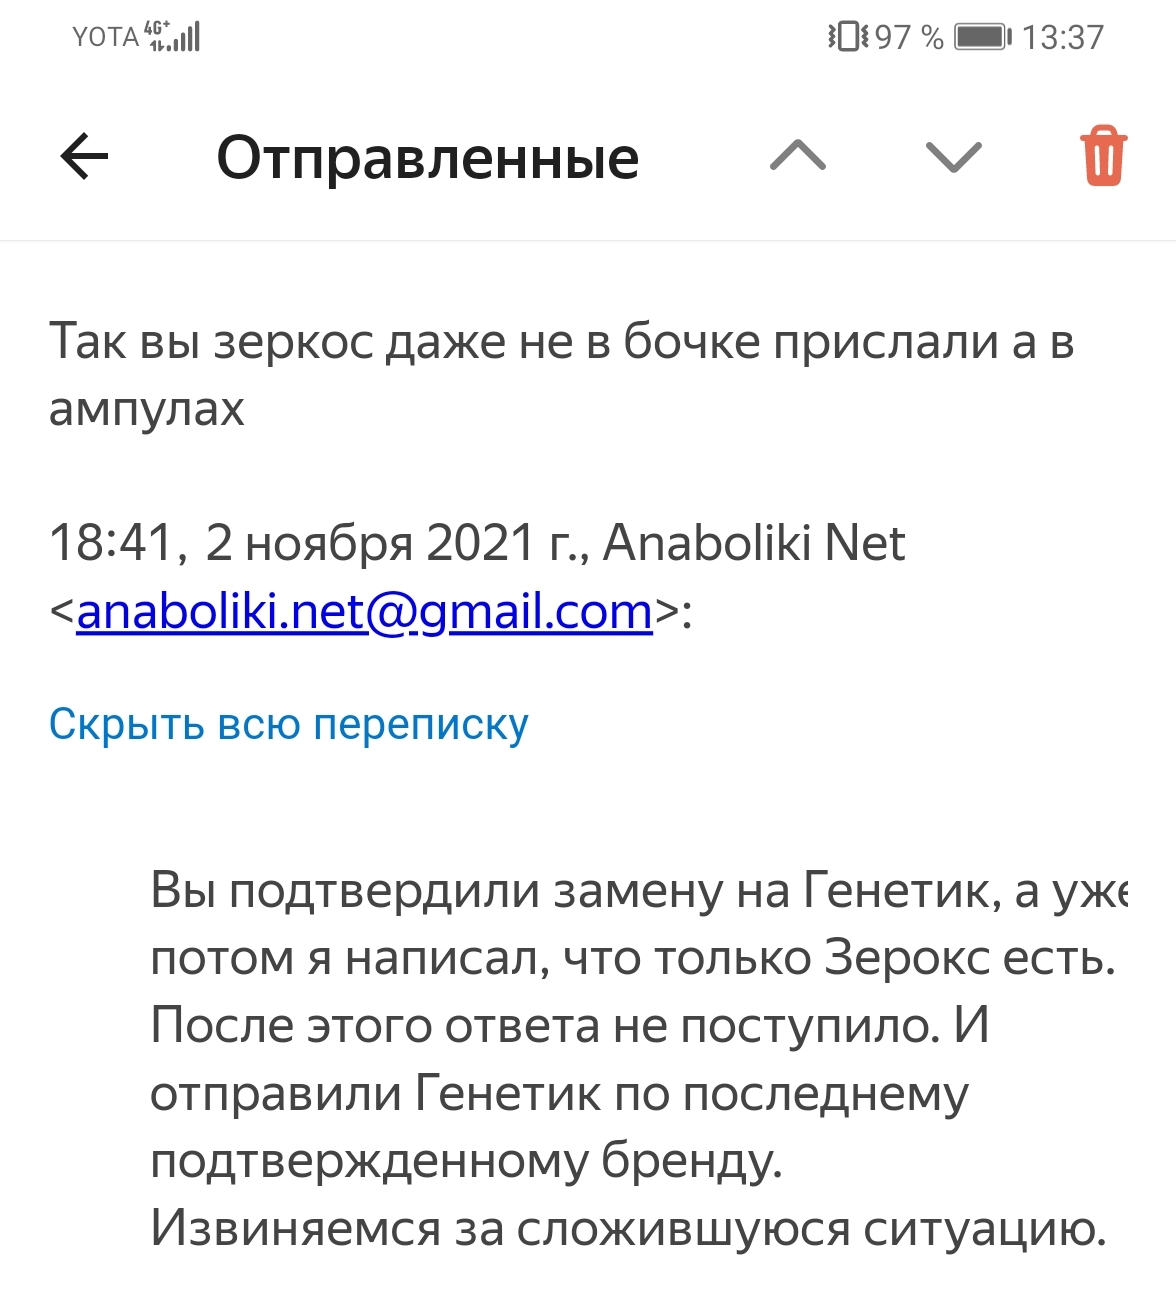Tap the message text about ампулах

[562, 375]
